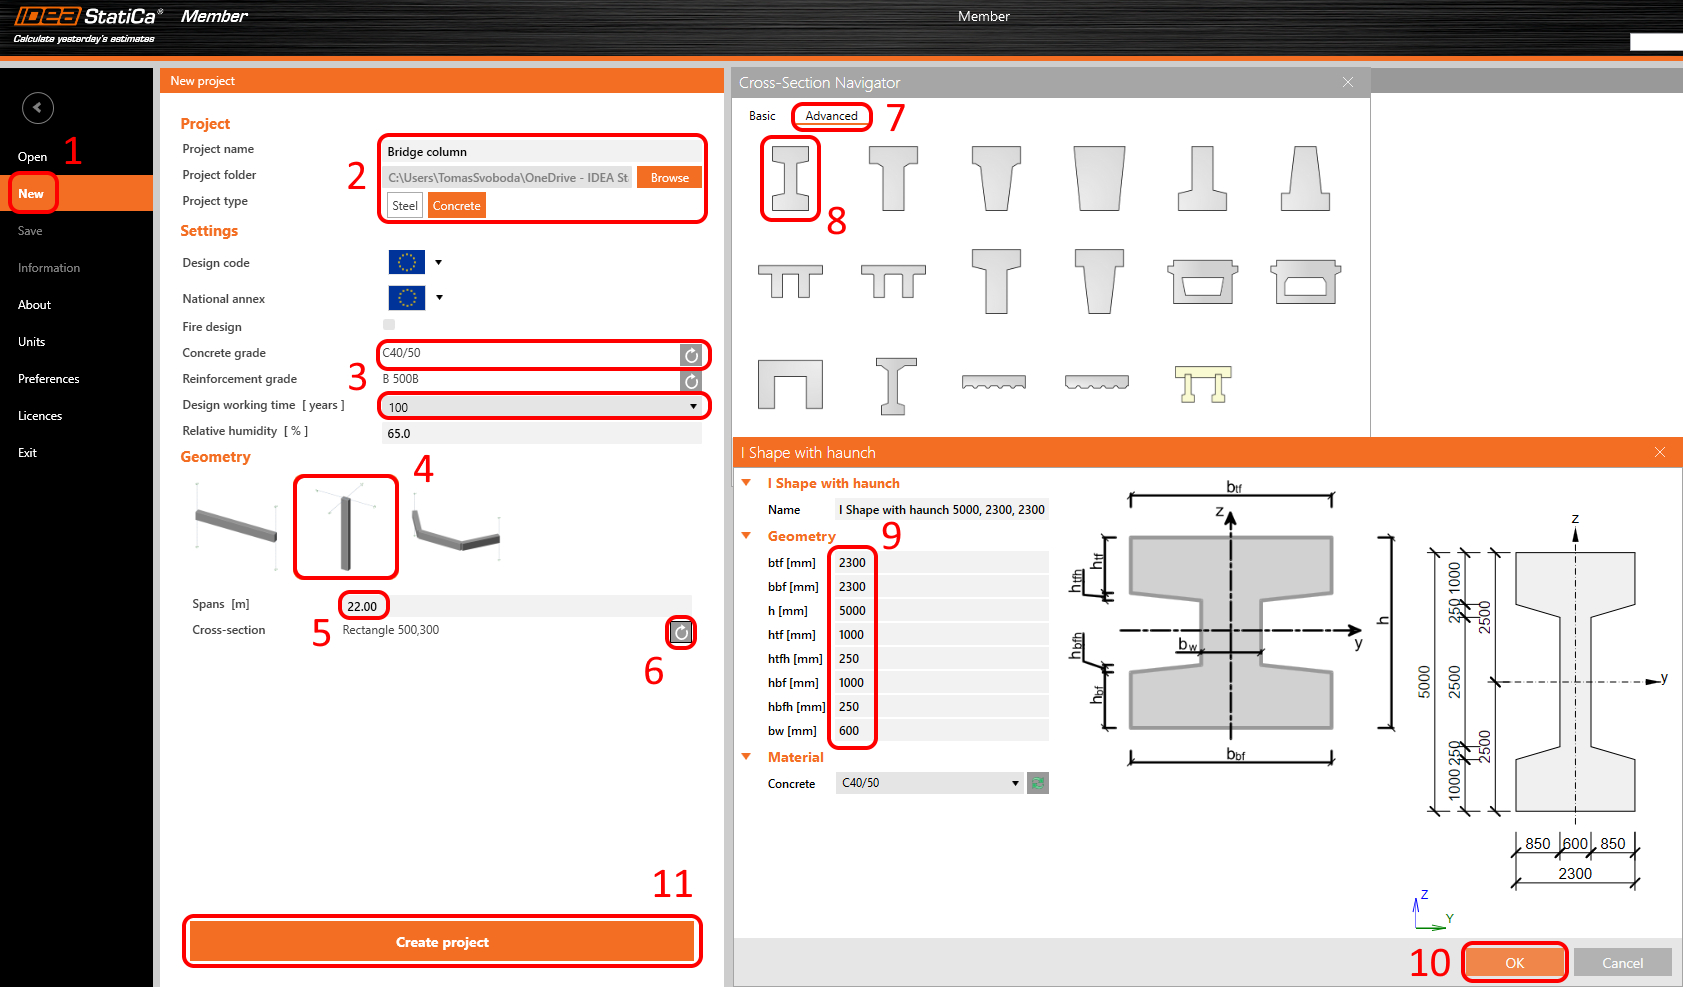Select the tapered inverted T cross-section in top row

(1305, 178)
